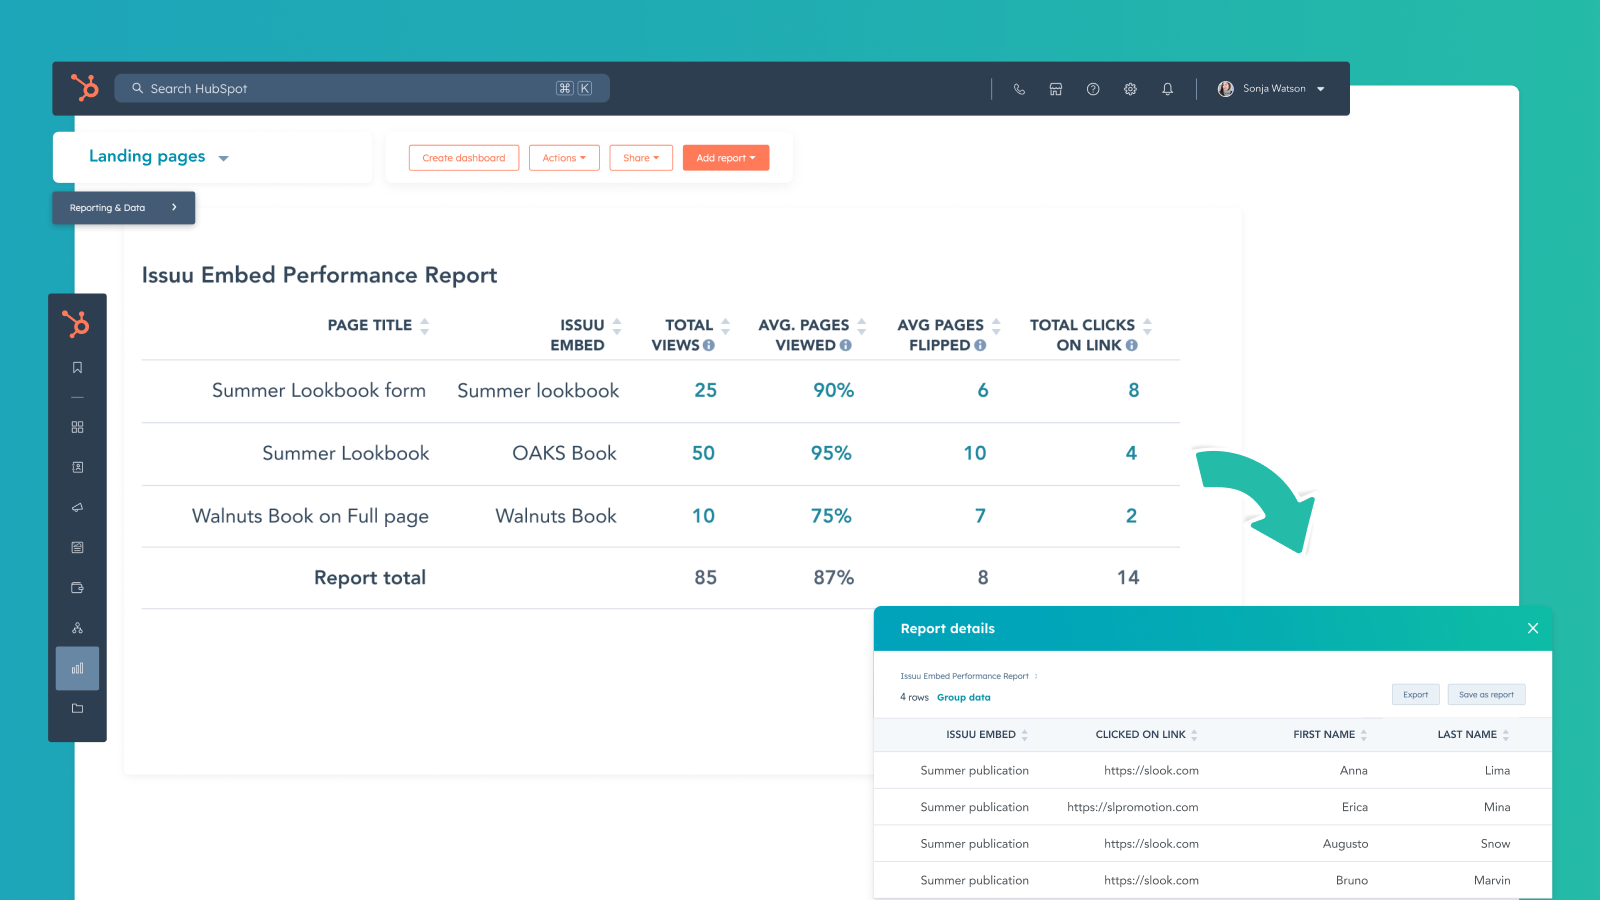Click the megaphone marketing sidebar icon
Viewport: 1600px width, 900px height.
tap(77, 508)
